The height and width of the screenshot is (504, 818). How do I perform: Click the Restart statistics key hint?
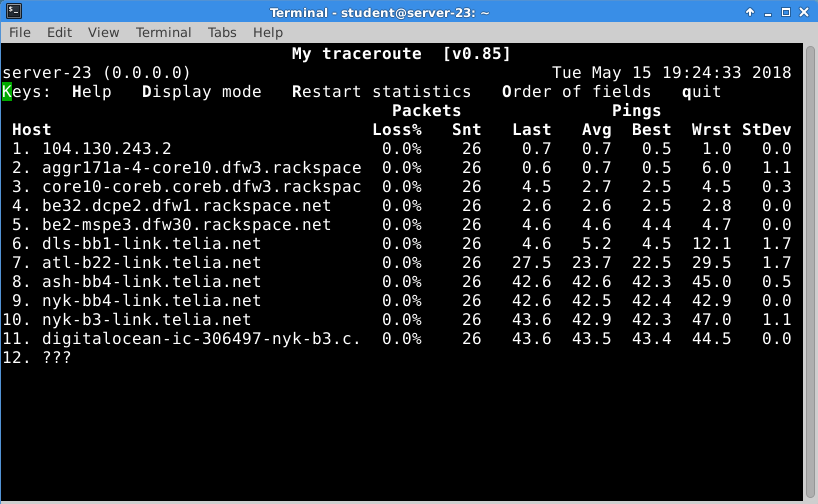coord(381,92)
